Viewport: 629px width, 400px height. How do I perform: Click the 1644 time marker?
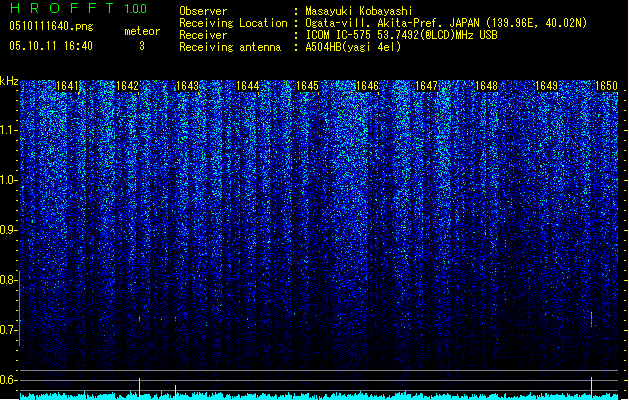tap(248, 86)
